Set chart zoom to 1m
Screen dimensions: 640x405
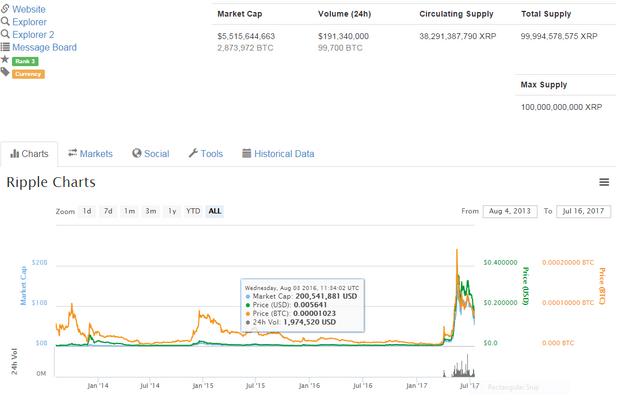click(129, 211)
